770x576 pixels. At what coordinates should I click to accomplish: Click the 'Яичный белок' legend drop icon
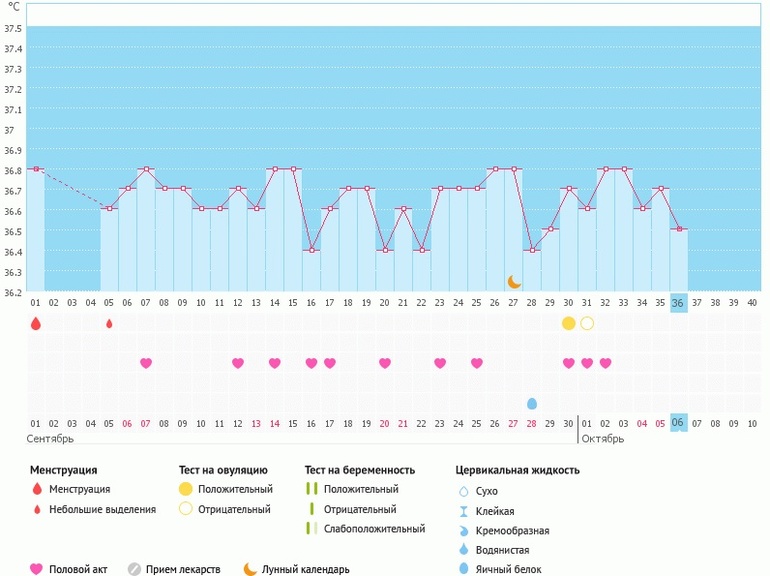pos(463,569)
